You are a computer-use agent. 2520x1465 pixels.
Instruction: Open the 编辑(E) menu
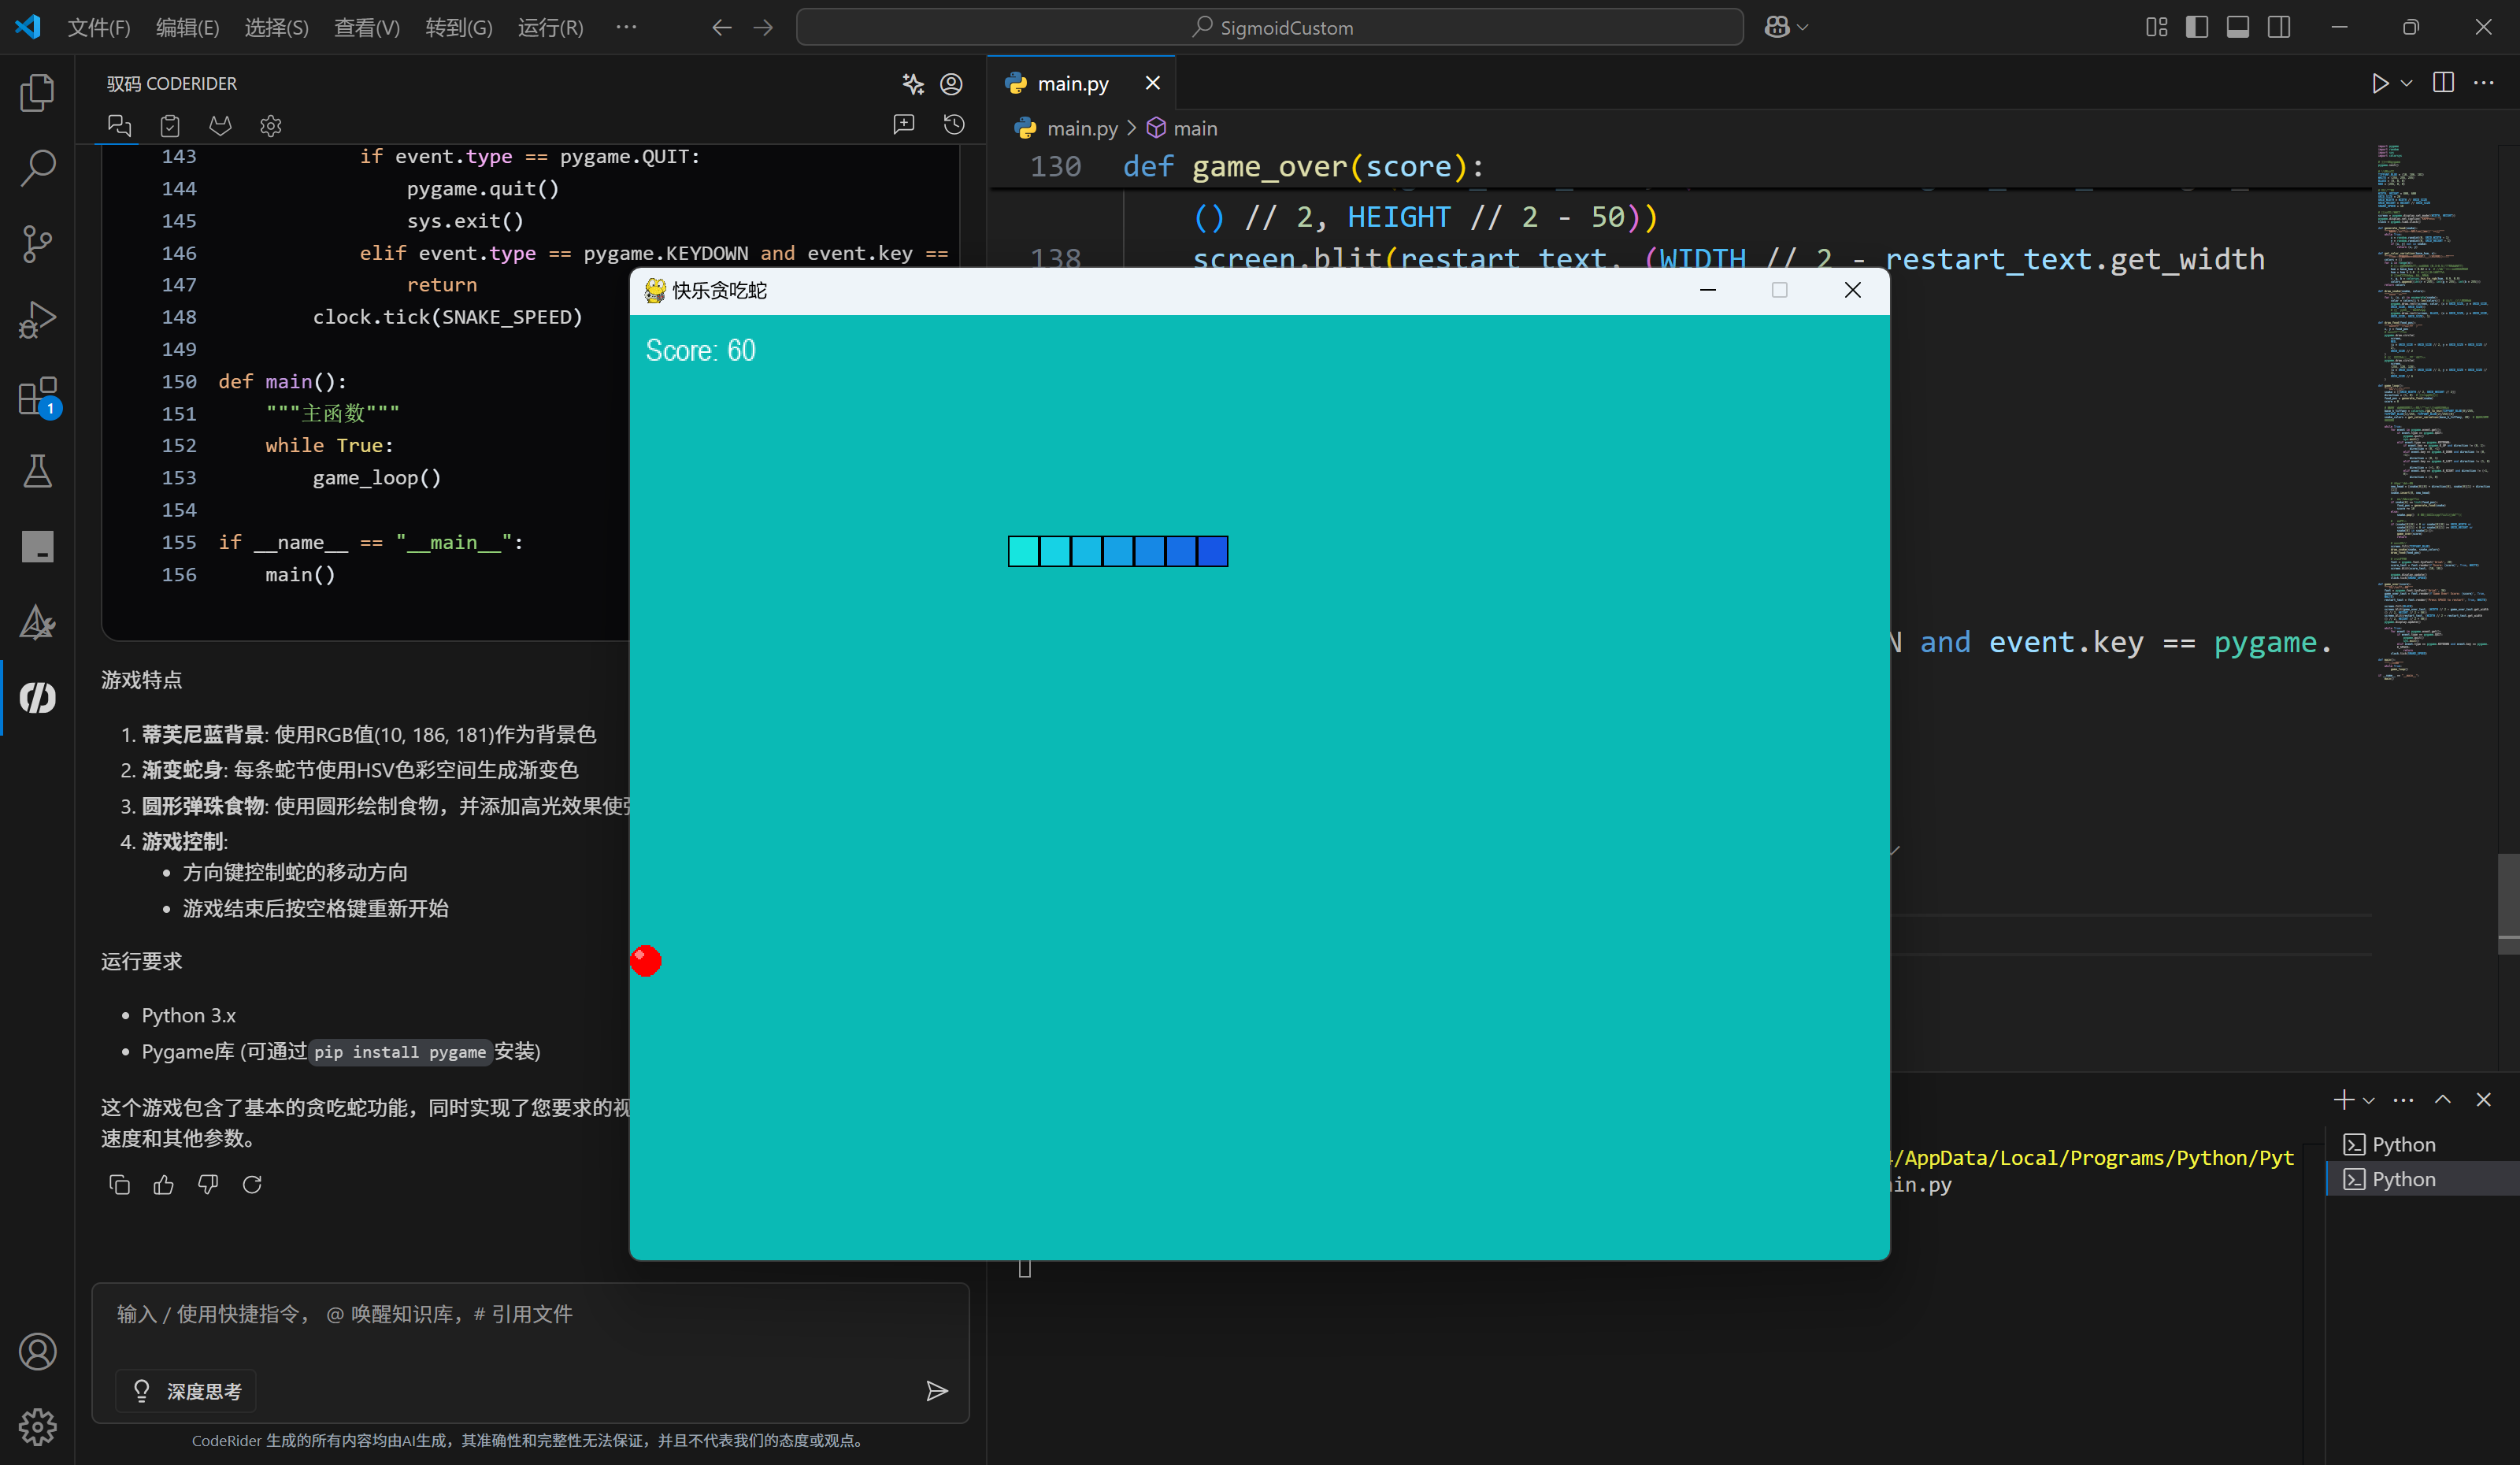pyautogui.click(x=188, y=27)
